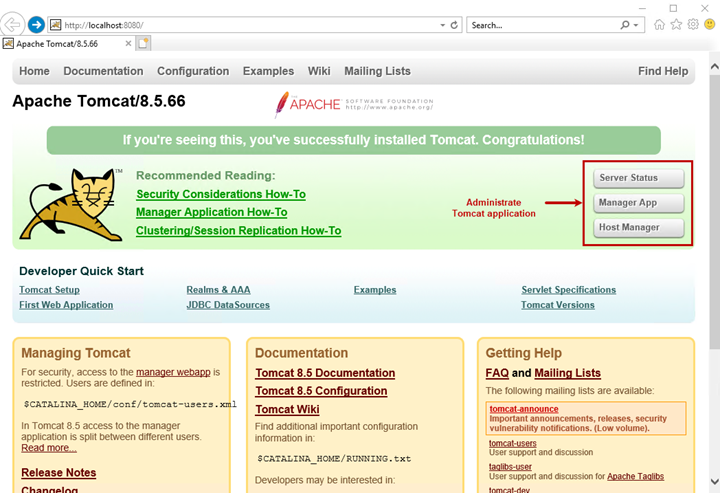Open the Tomcat Versions link

pos(558,305)
